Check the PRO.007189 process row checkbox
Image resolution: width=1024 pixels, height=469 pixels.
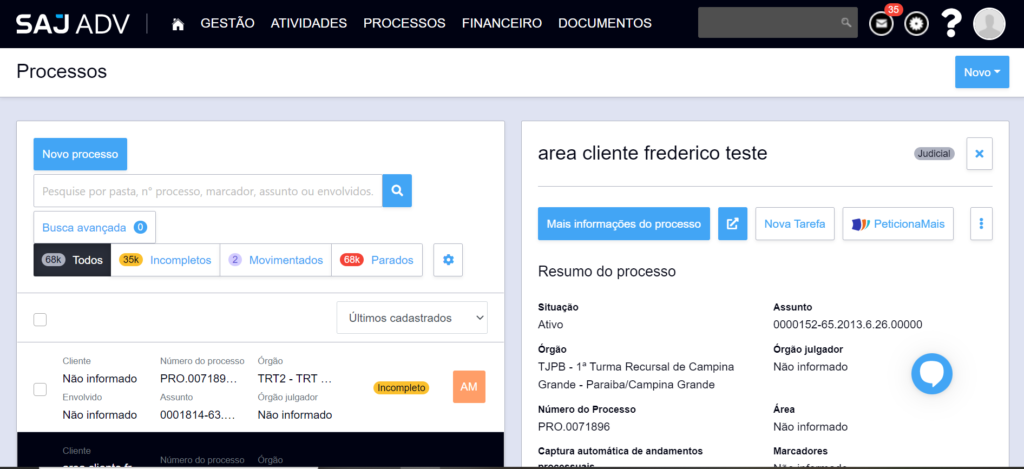[40, 389]
